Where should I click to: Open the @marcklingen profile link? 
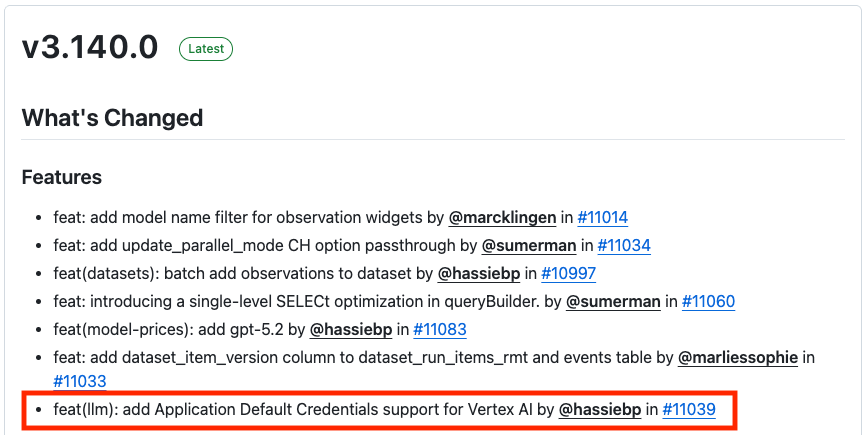click(x=502, y=217)
